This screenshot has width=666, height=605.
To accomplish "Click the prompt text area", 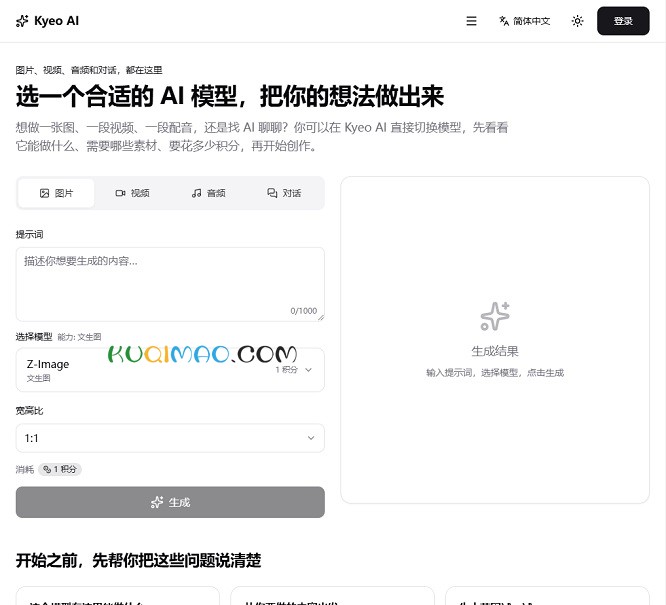I will pyautogui.click(x=170, y=284).
